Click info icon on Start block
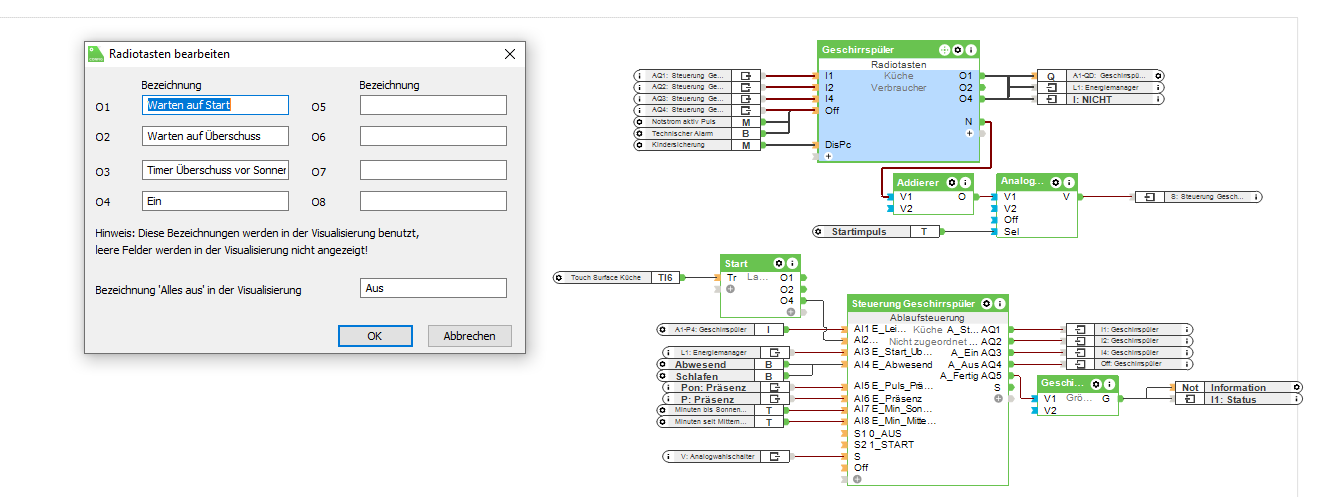The image size is (1320, 497). [793, 264]
